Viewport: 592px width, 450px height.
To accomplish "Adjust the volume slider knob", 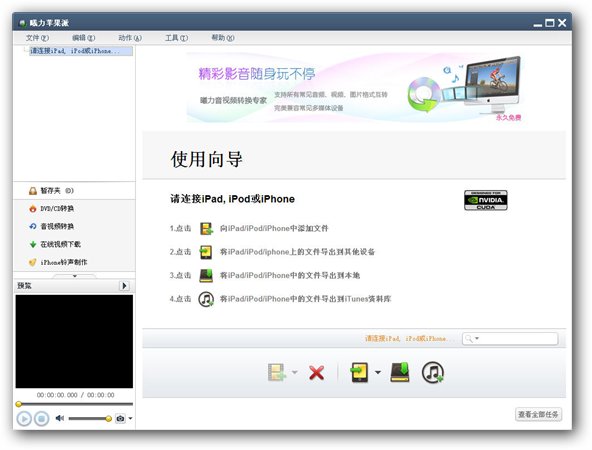I will (109, 418).
